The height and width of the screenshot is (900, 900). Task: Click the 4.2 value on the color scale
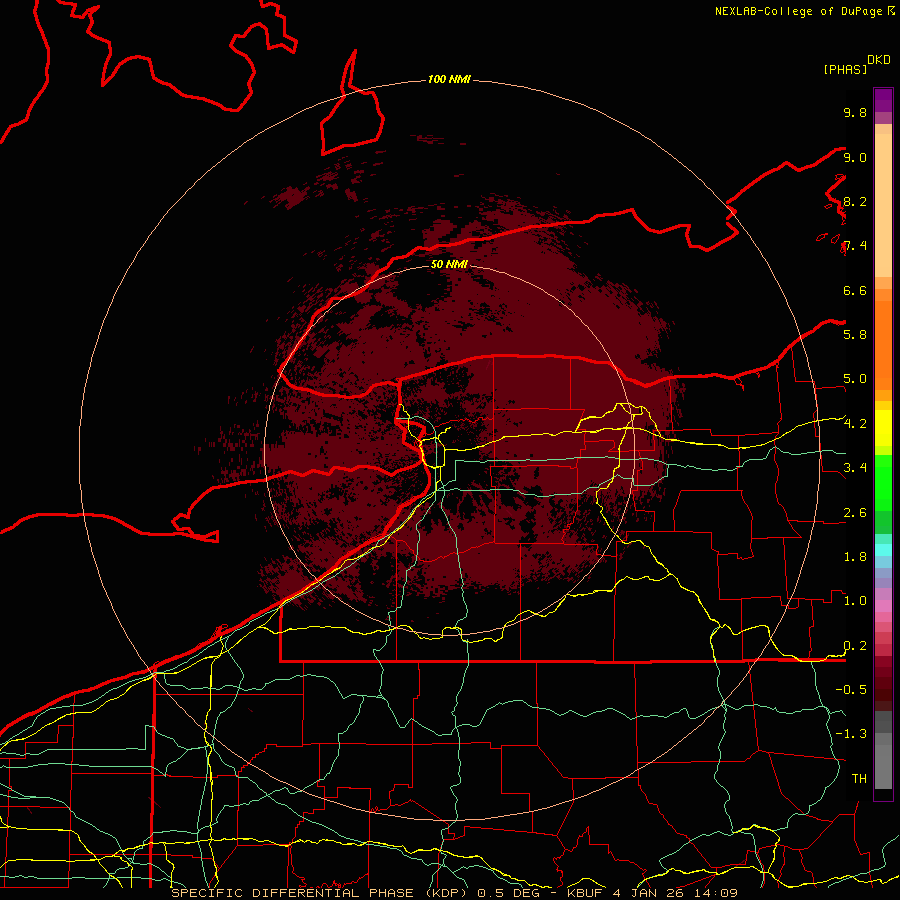point(855,424)
